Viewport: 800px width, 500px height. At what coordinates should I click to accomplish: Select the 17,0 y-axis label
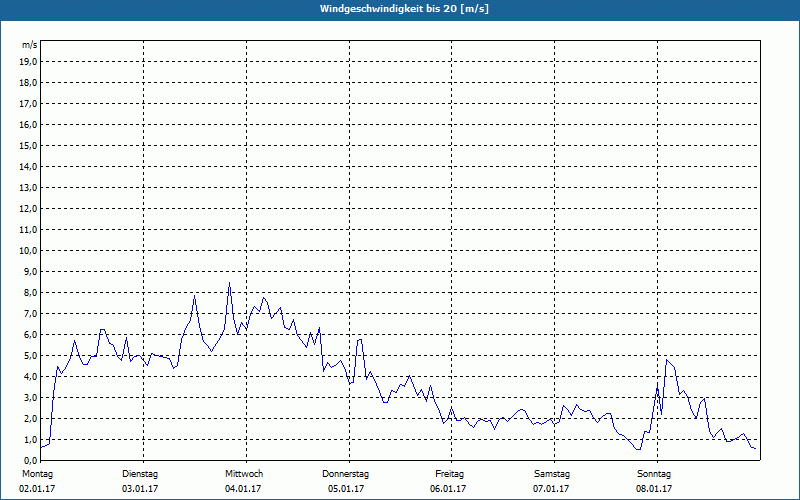pos(29,104)
